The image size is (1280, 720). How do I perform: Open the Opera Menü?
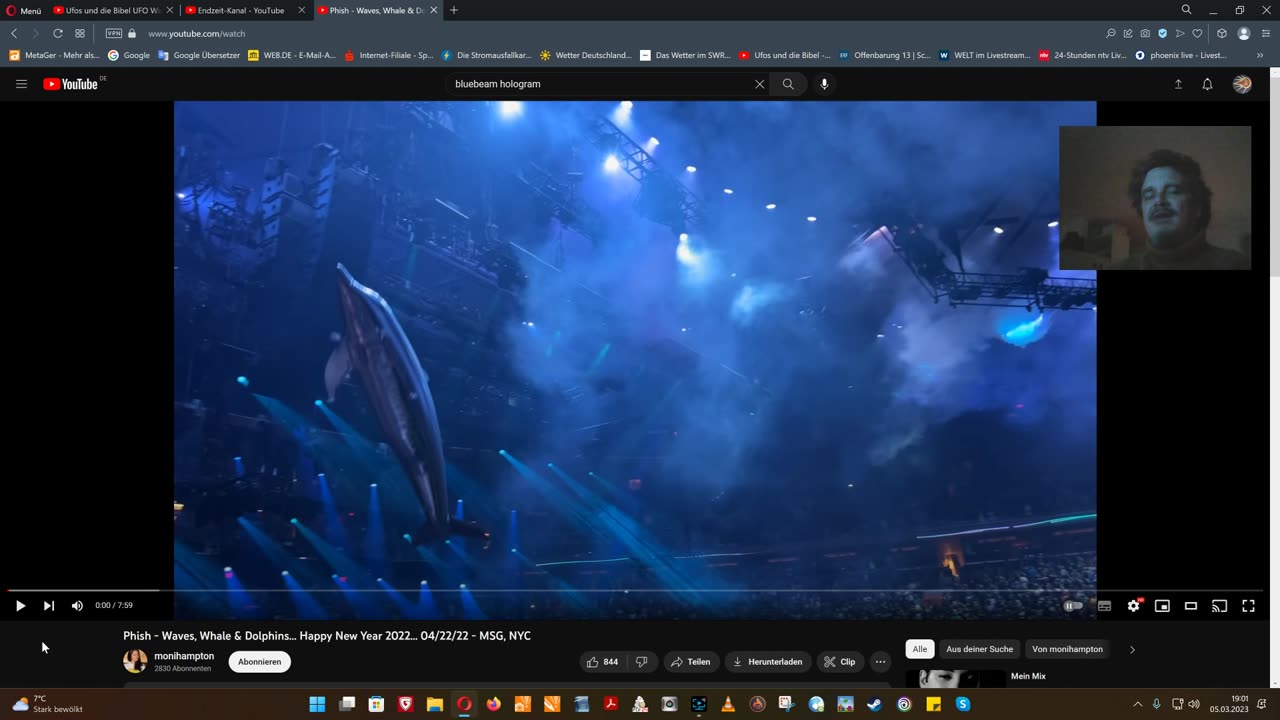click(x=24, y=10)
